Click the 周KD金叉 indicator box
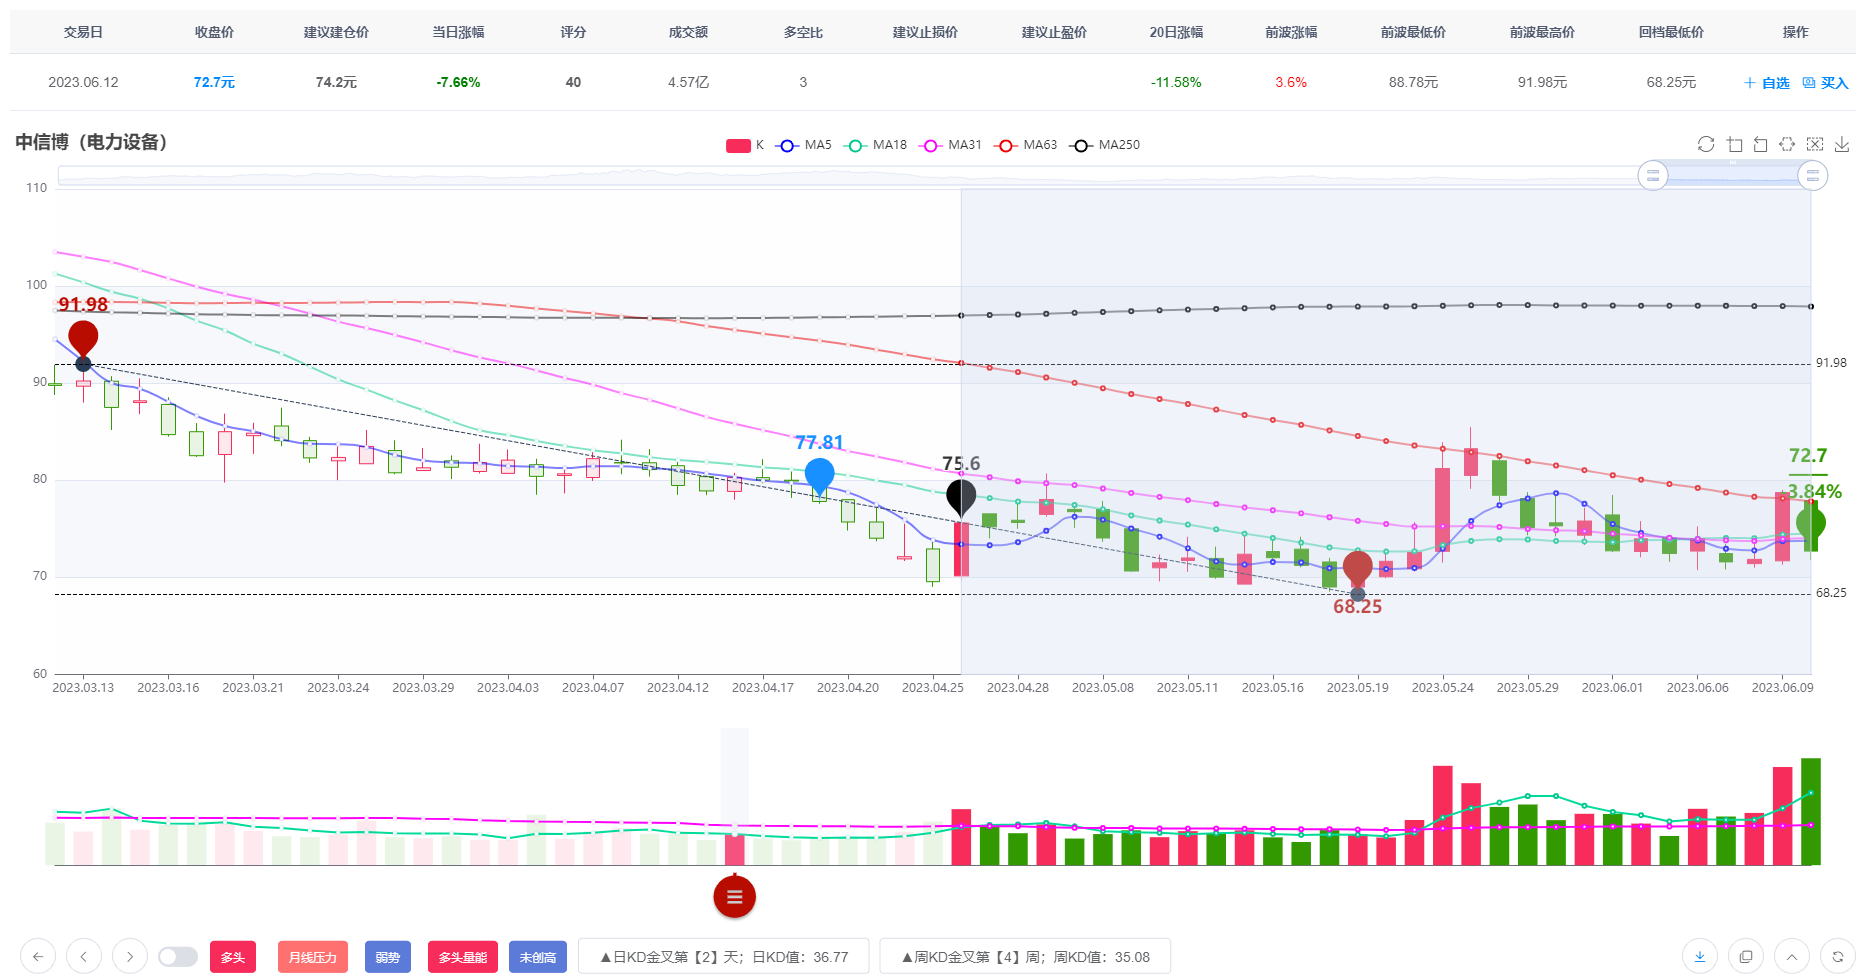 (x=1025, y=957)
